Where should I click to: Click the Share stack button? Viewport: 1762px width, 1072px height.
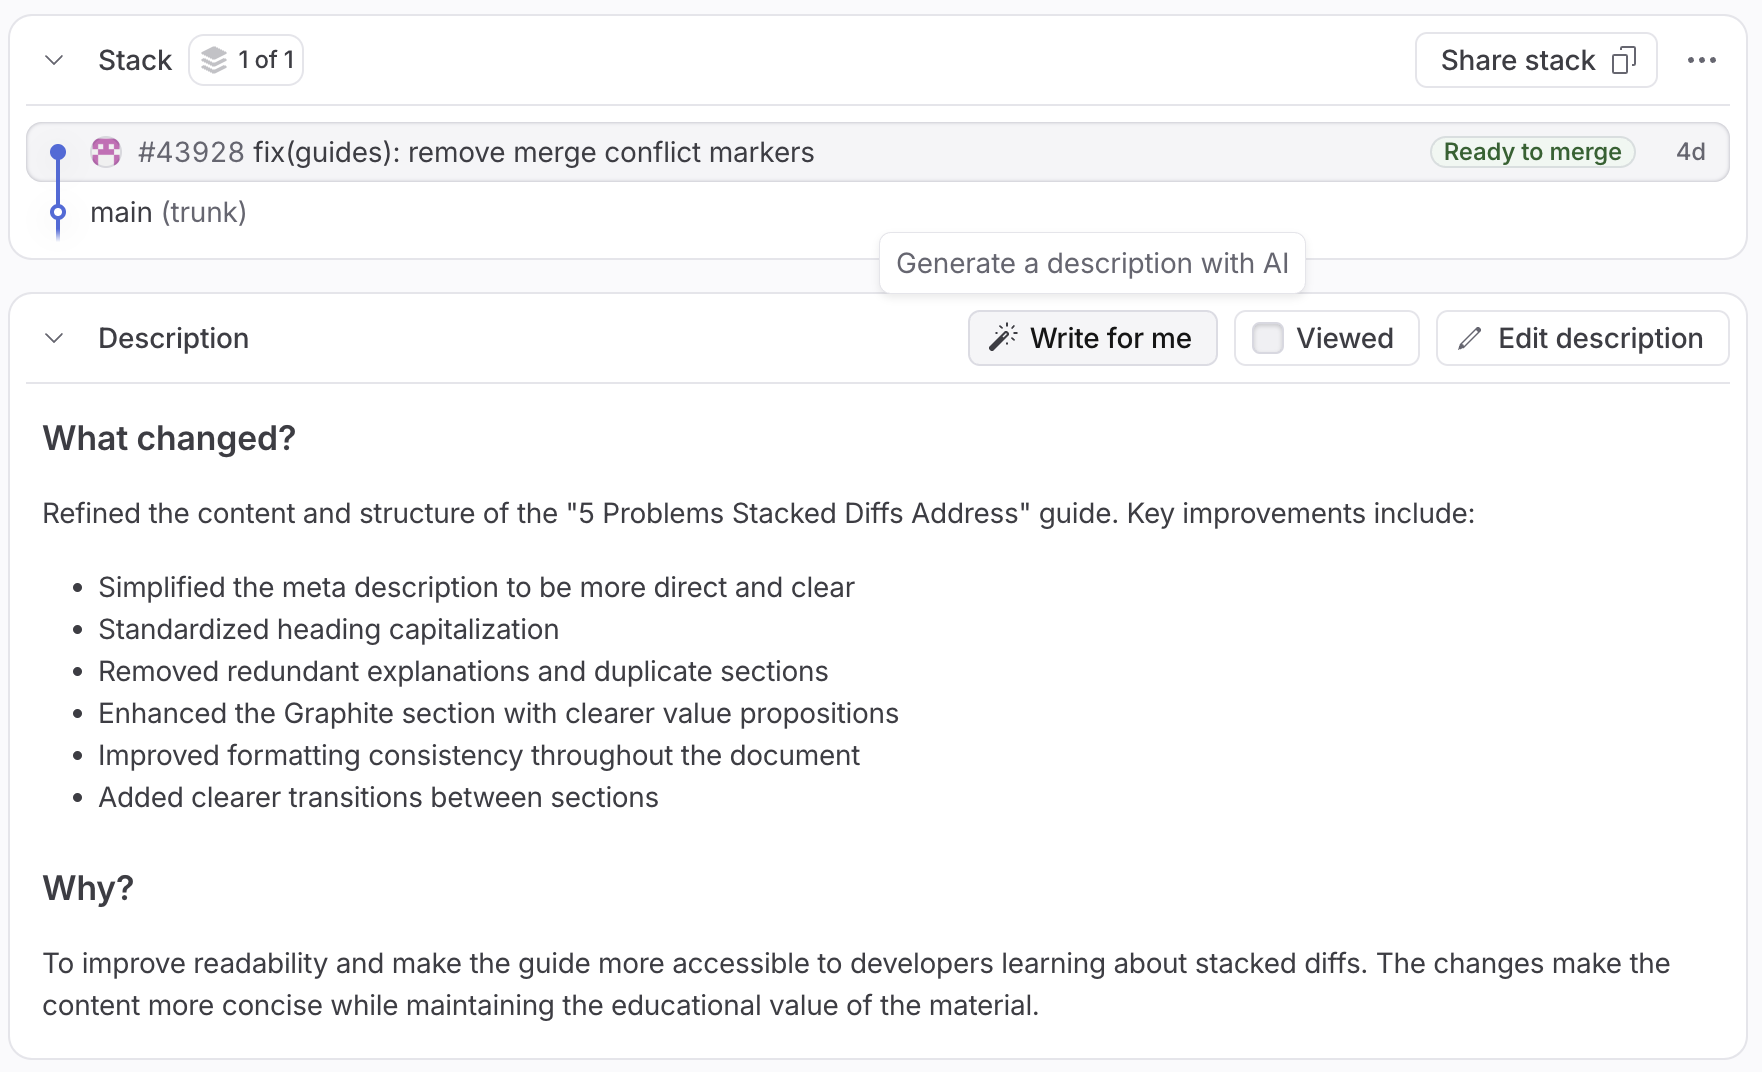coord(1518,59)
